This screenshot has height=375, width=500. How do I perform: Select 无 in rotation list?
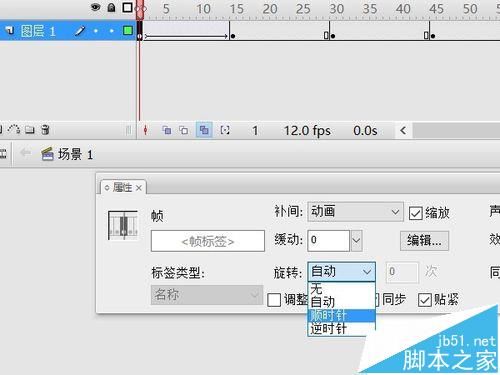coord(341,289)
